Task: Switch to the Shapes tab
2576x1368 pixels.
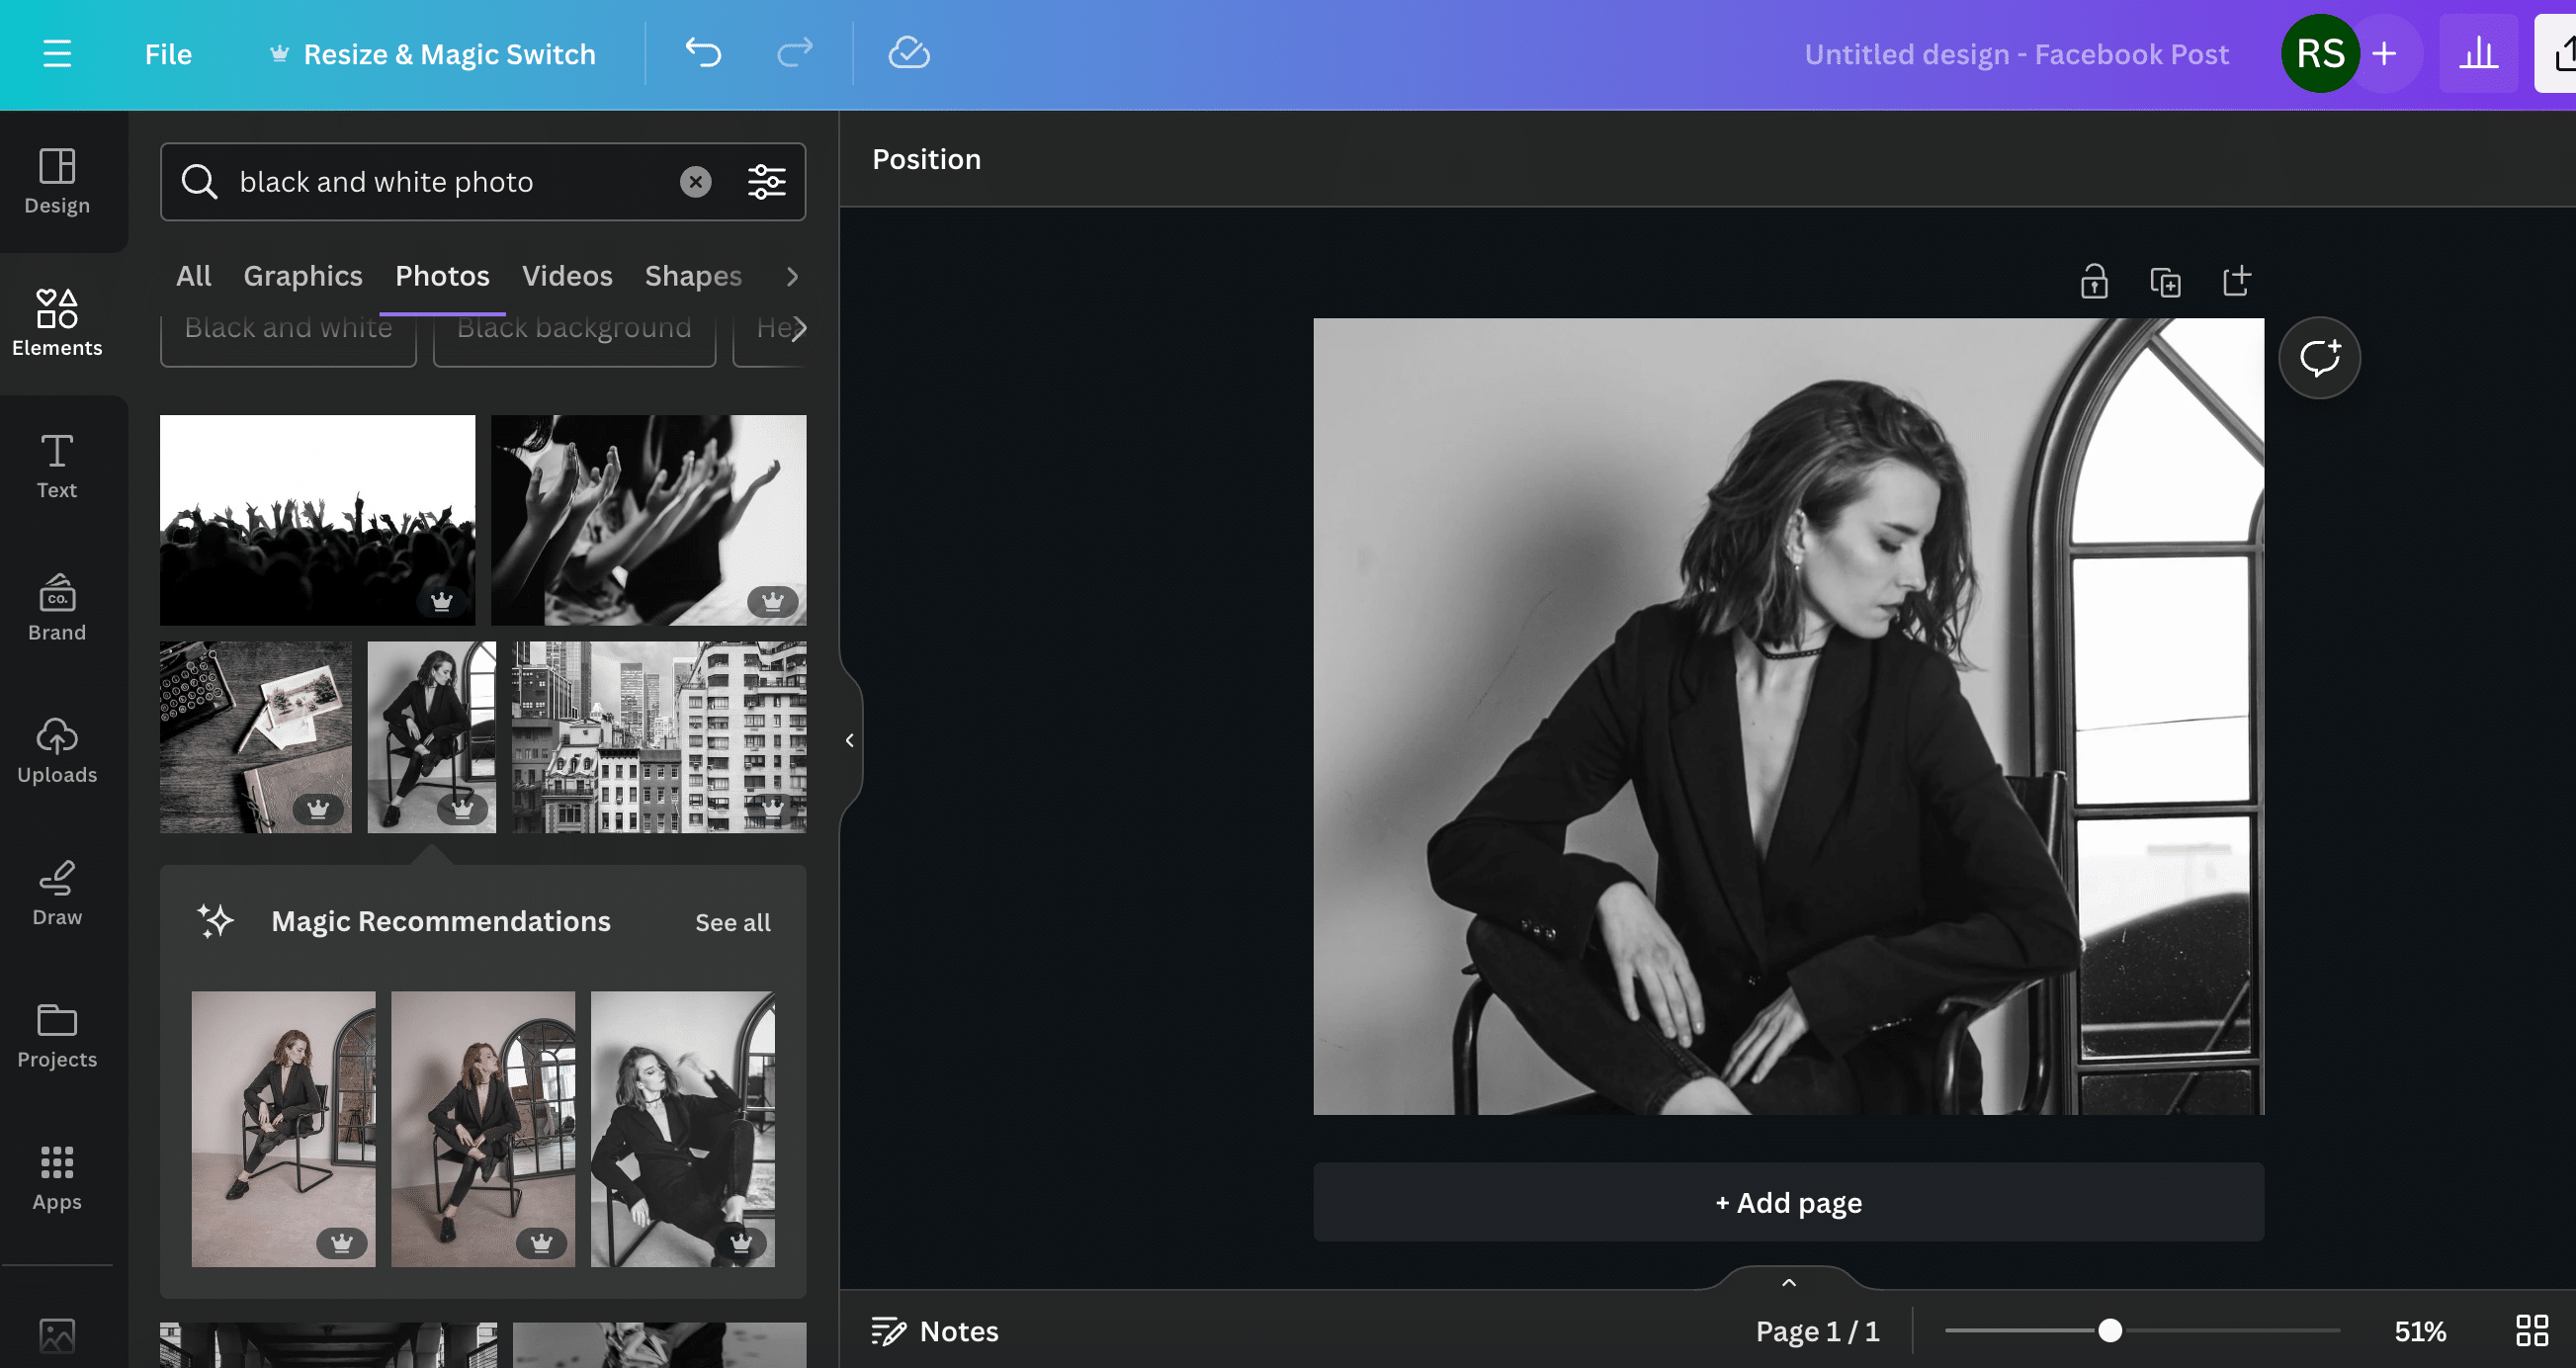Action: (x=693, y=276)
